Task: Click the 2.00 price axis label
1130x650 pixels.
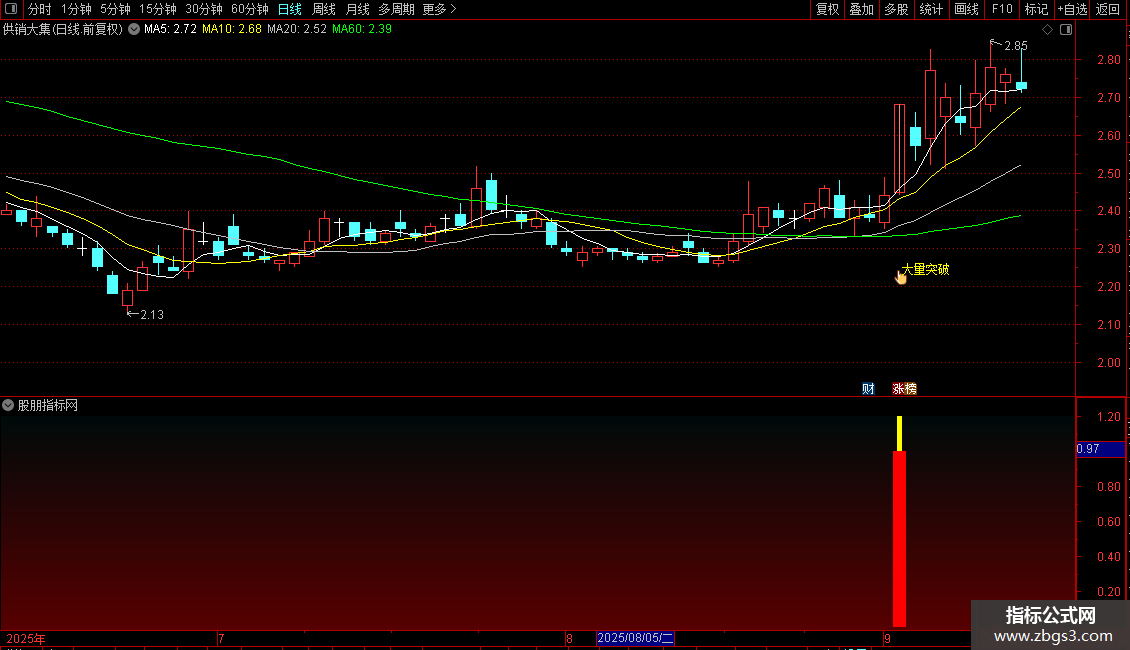Action: pyautogui.click(x=1108, y=362)
